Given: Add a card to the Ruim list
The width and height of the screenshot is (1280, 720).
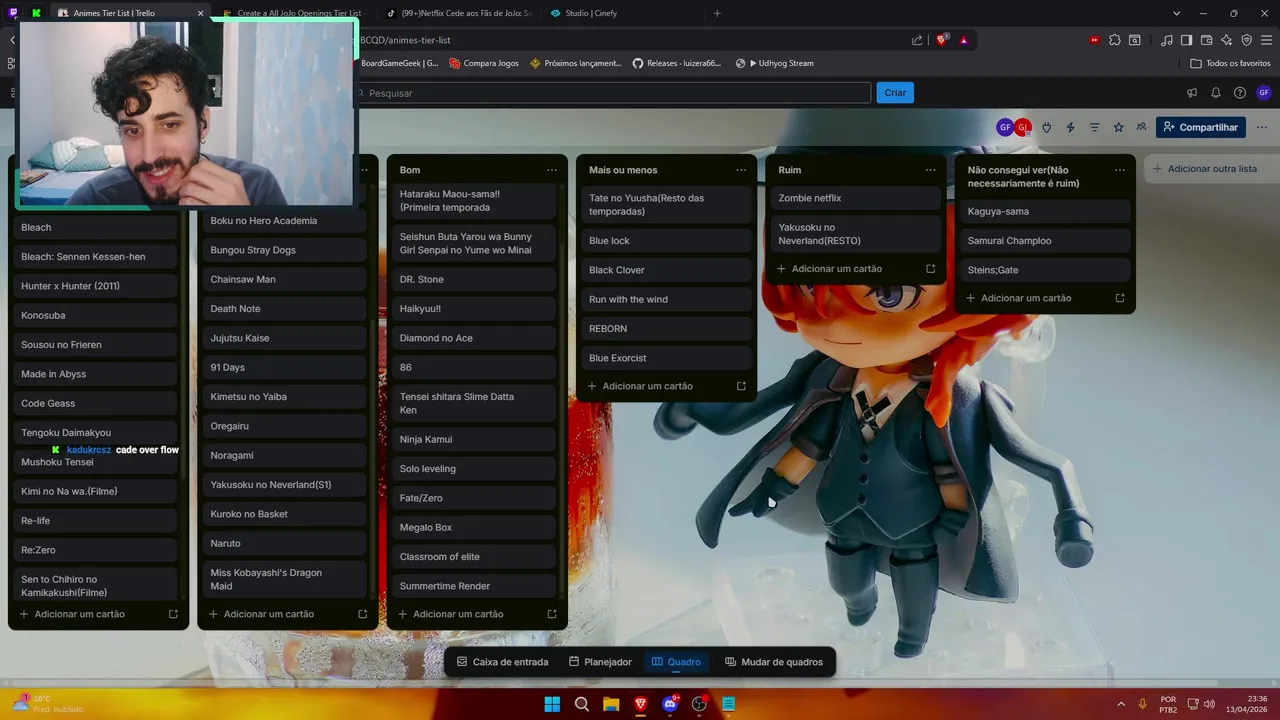Looking at the screenshot, I should [837, 269].
